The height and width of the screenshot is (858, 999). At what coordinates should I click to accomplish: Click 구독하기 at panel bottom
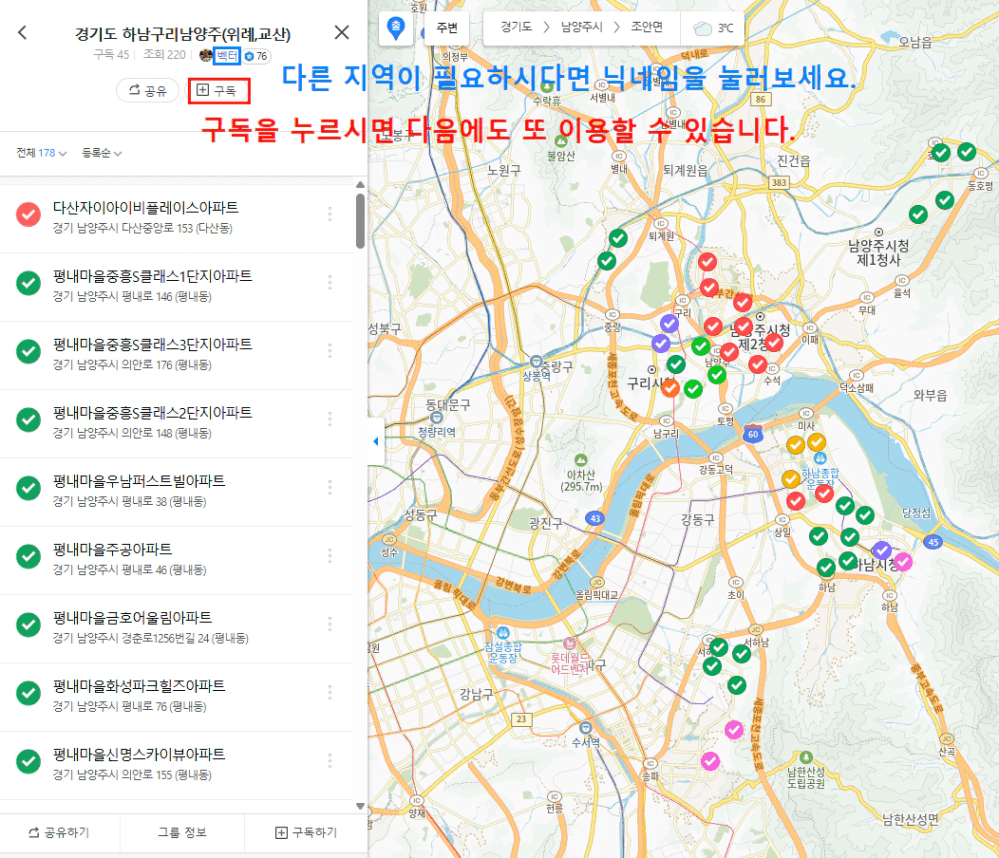tap(306, 833)
